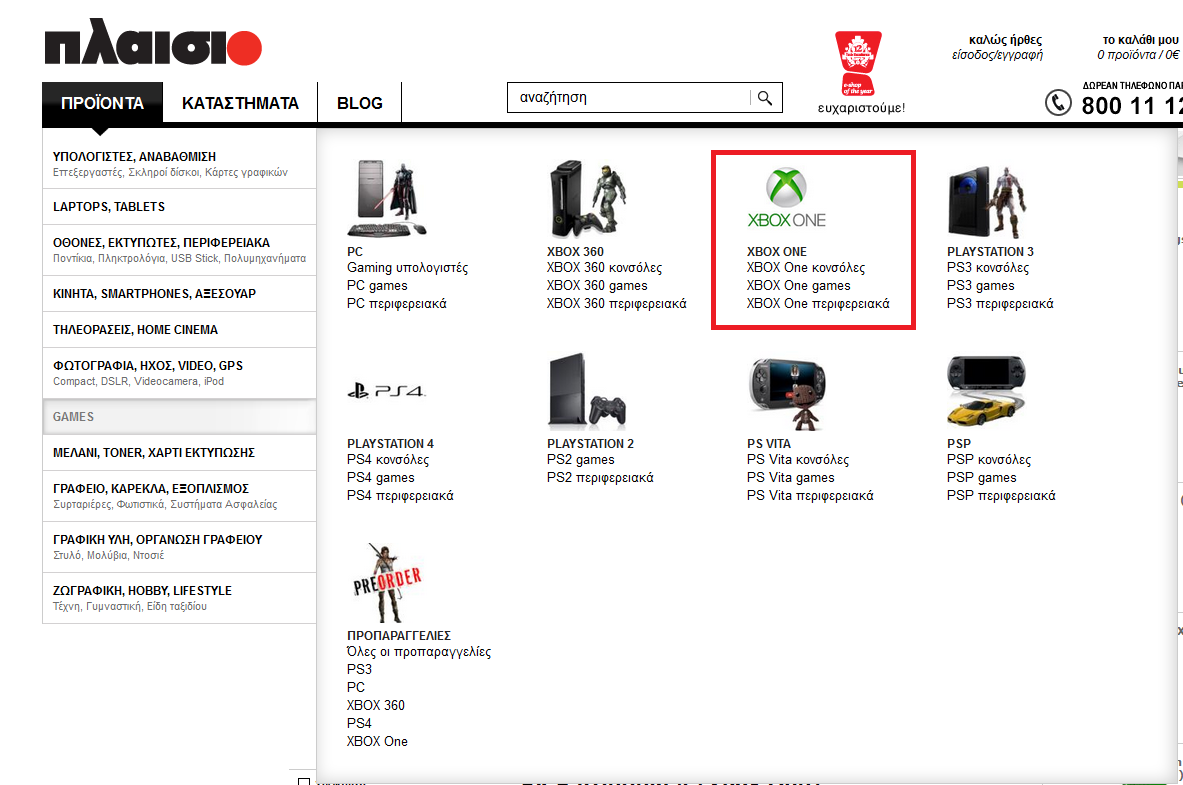
Task: Open the PlayStation 2 console image
Action: (587, 391)
